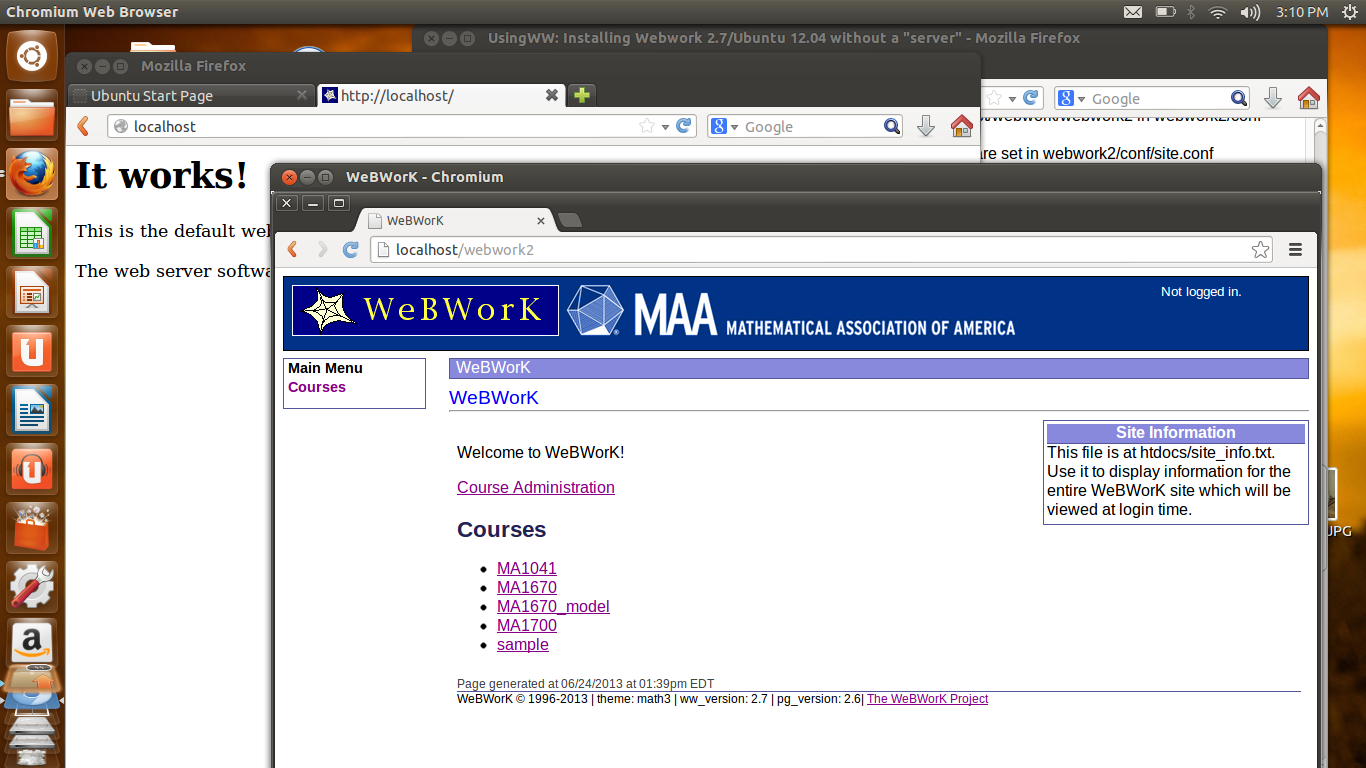Open a new tab in Chromium

[x=569, y=220]
